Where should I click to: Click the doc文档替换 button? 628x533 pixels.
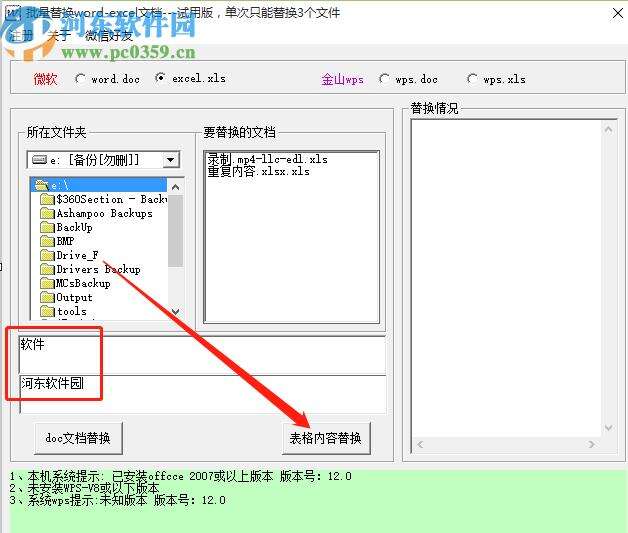coord(78,438)
